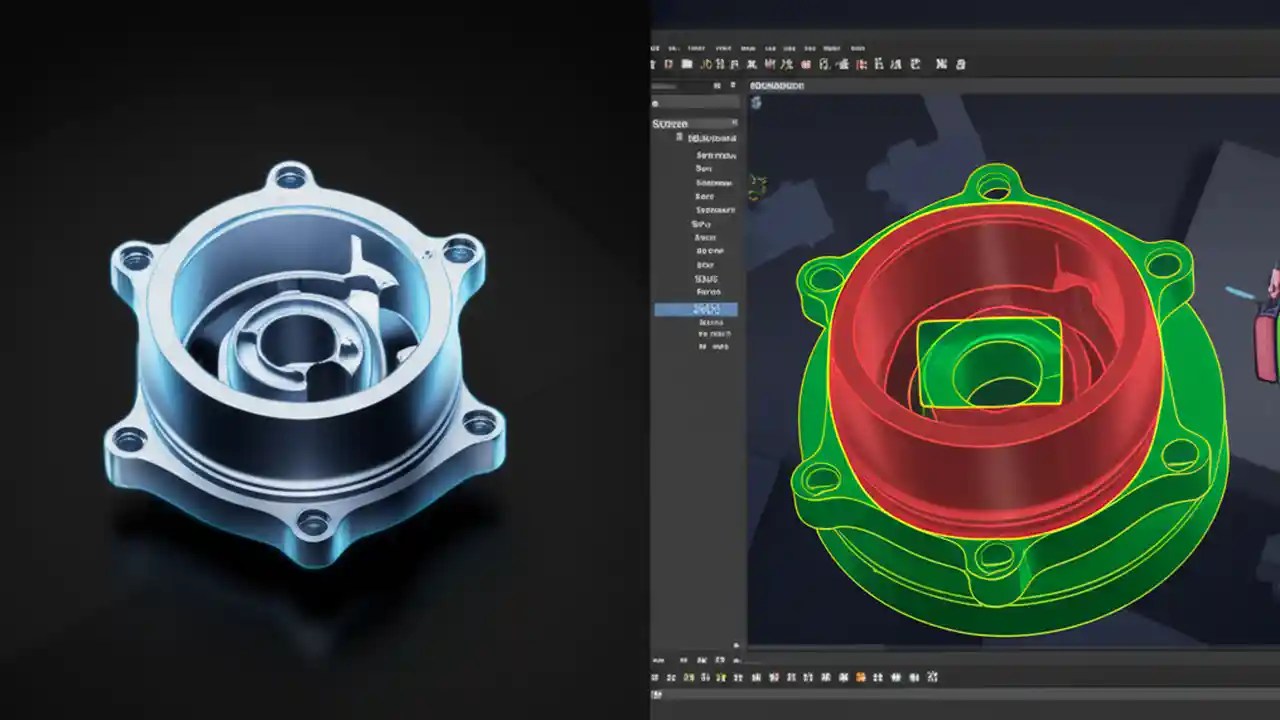Click the small gear icon above the scene panel

[655, 102]
